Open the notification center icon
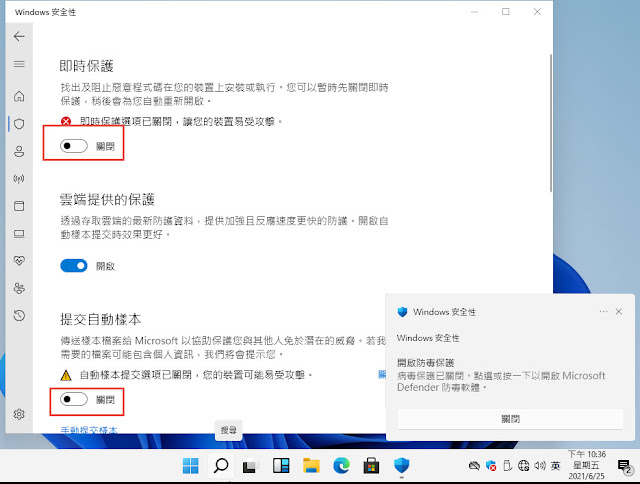This screenshot has width=640, height=484. (624, 466)
